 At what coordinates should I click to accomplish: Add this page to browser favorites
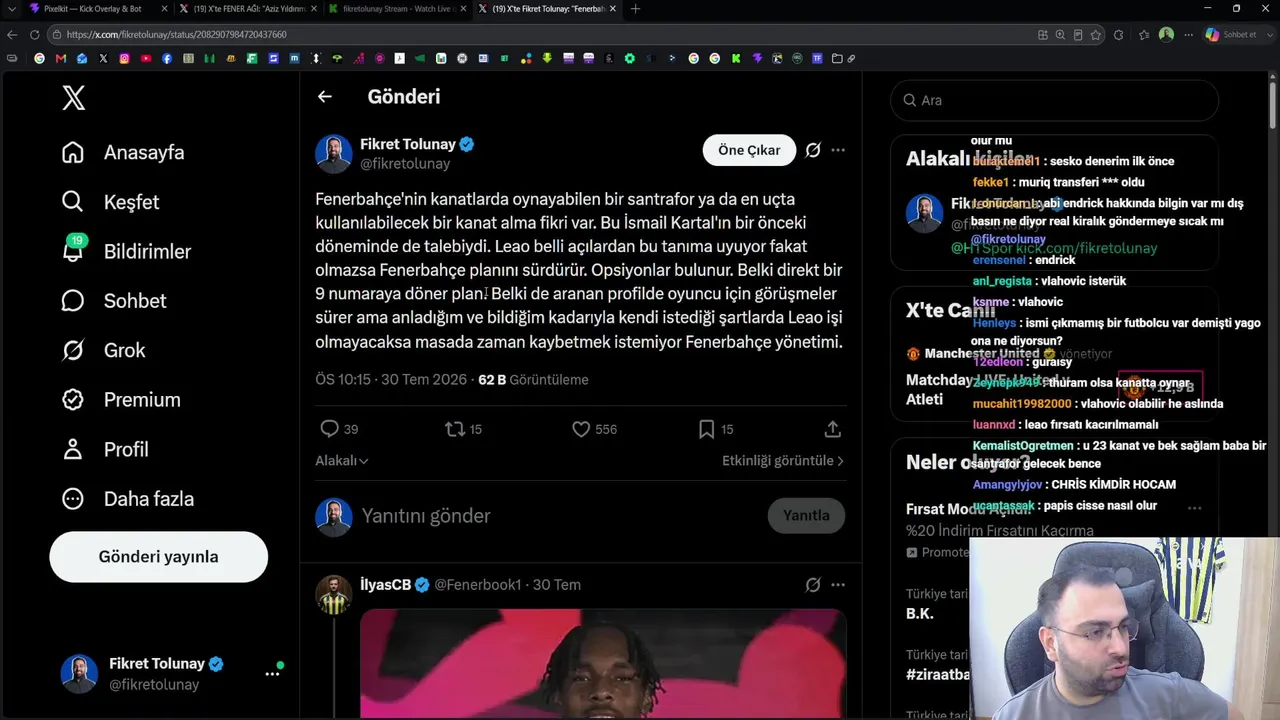point(1096,35)
